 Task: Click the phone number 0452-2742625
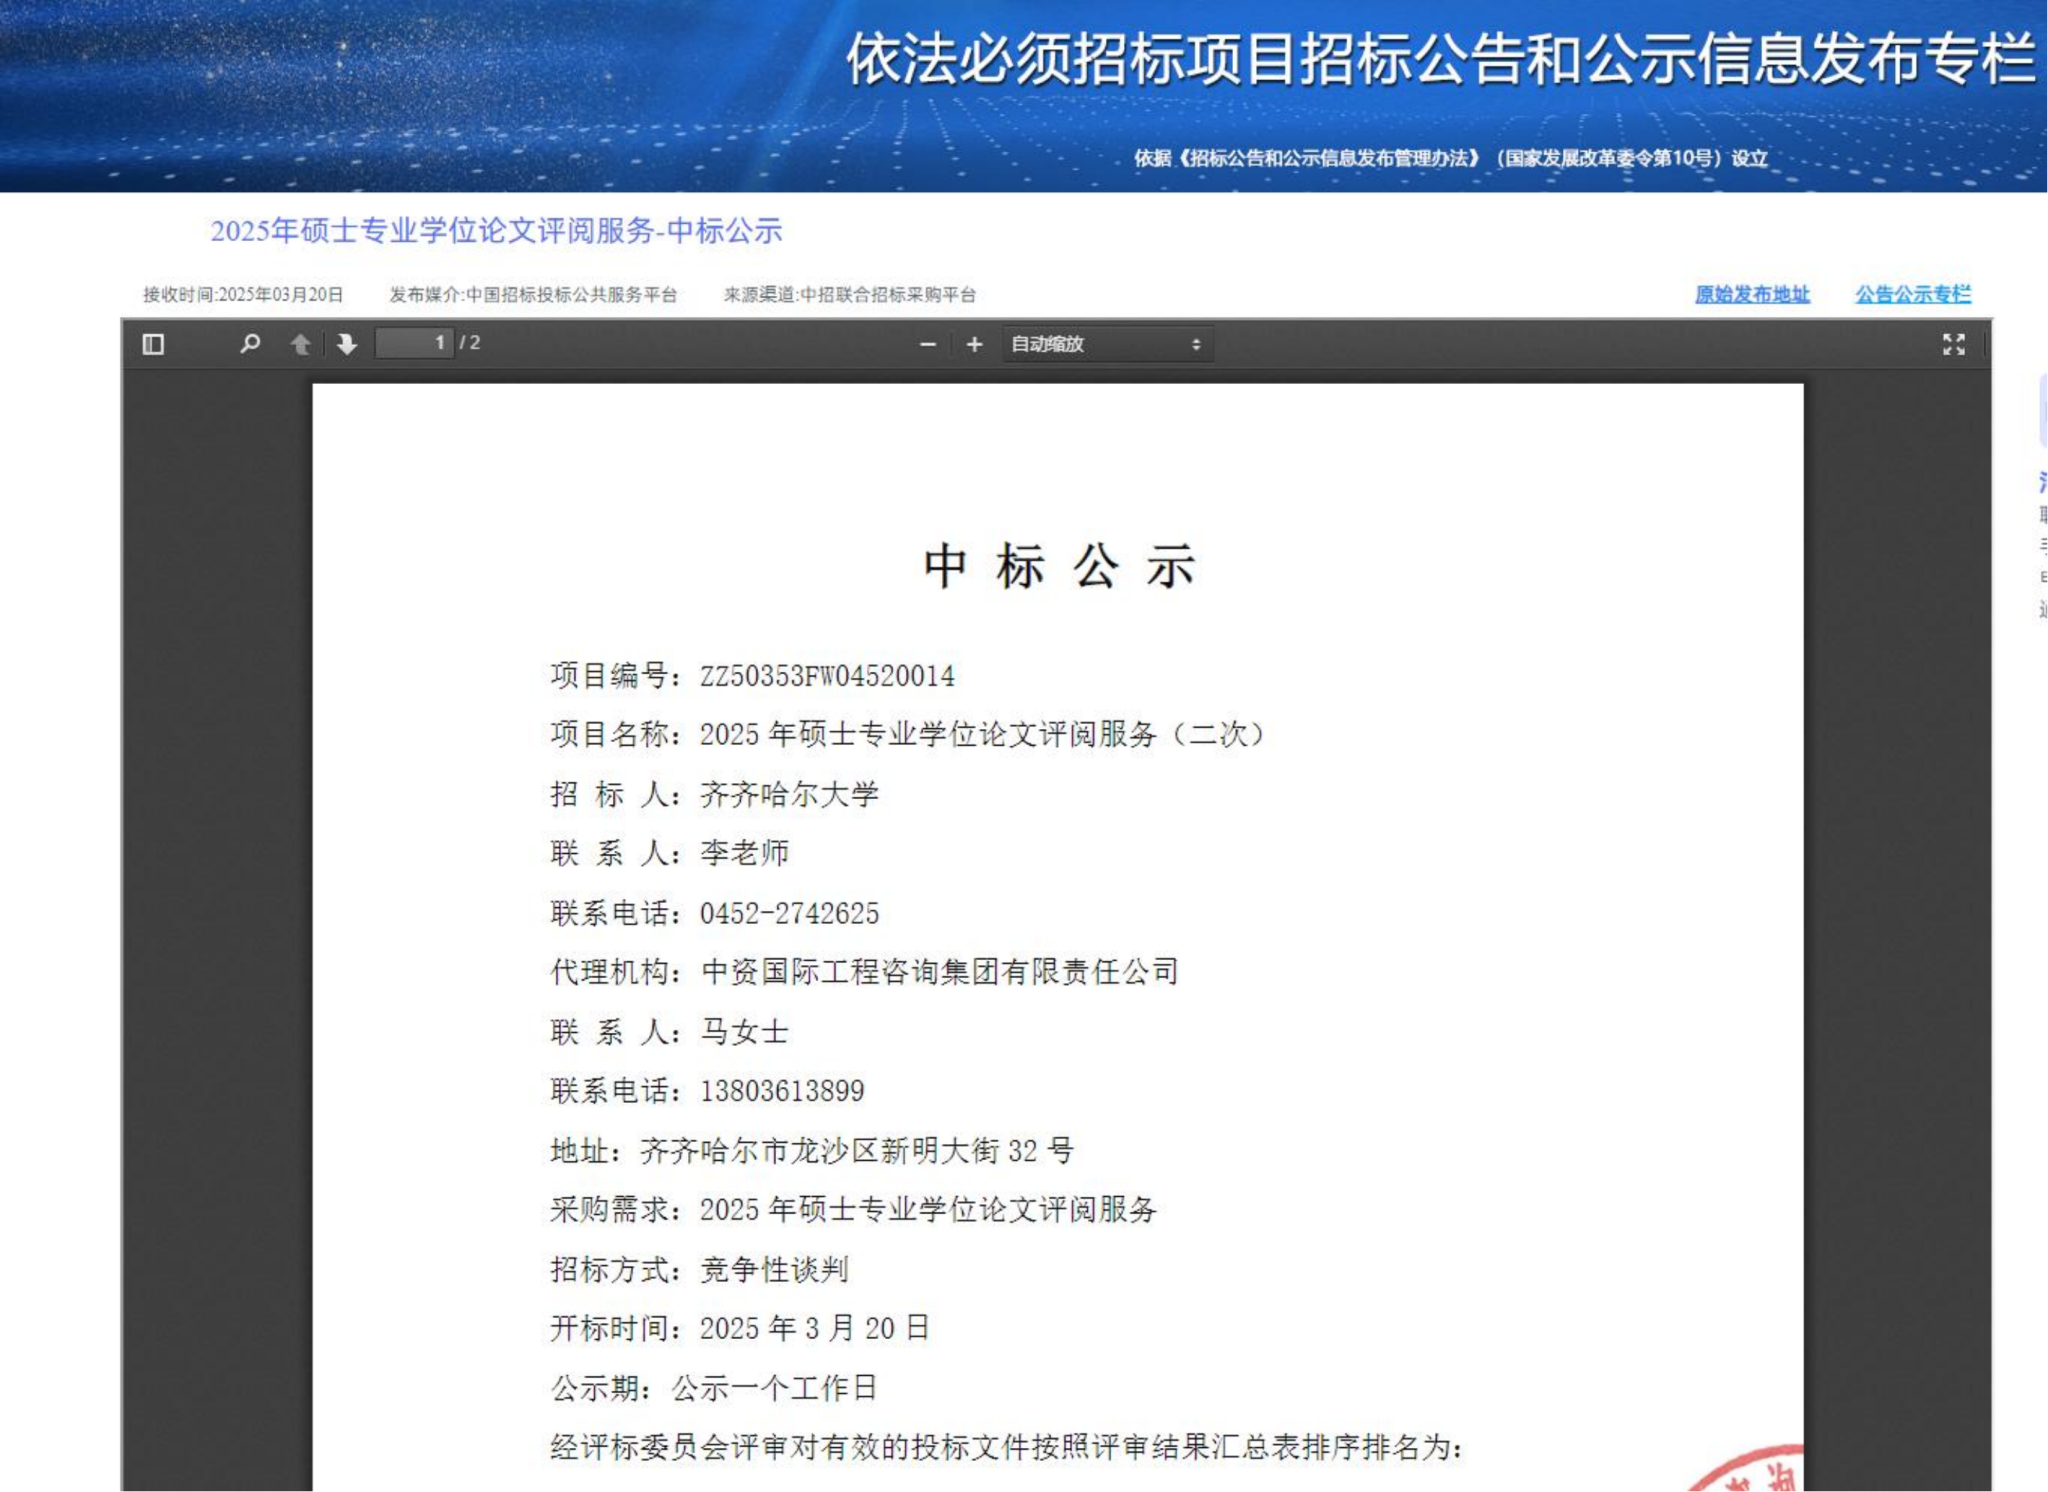point(789,913)
